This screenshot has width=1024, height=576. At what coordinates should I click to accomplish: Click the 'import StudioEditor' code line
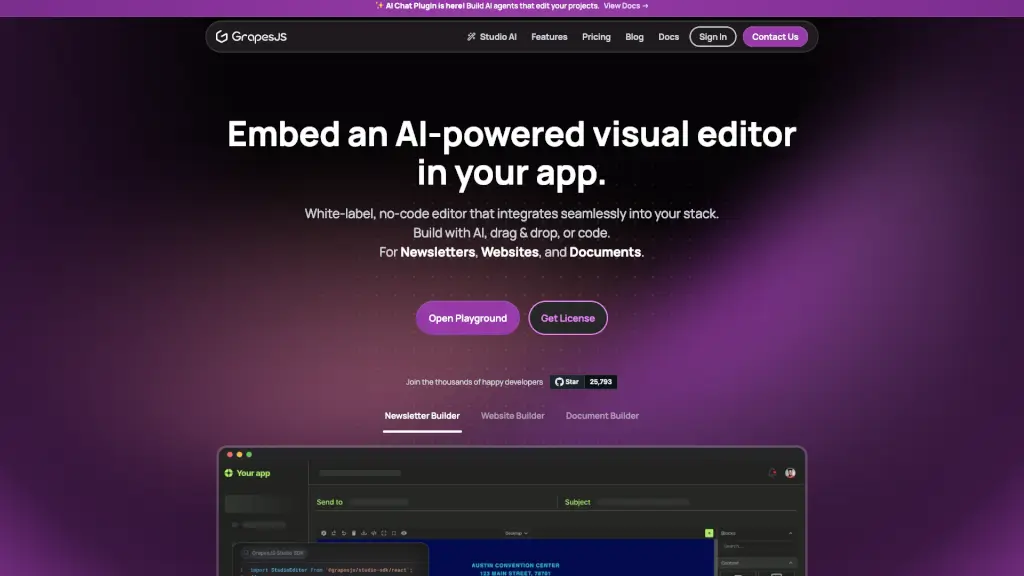click(330, 570)
